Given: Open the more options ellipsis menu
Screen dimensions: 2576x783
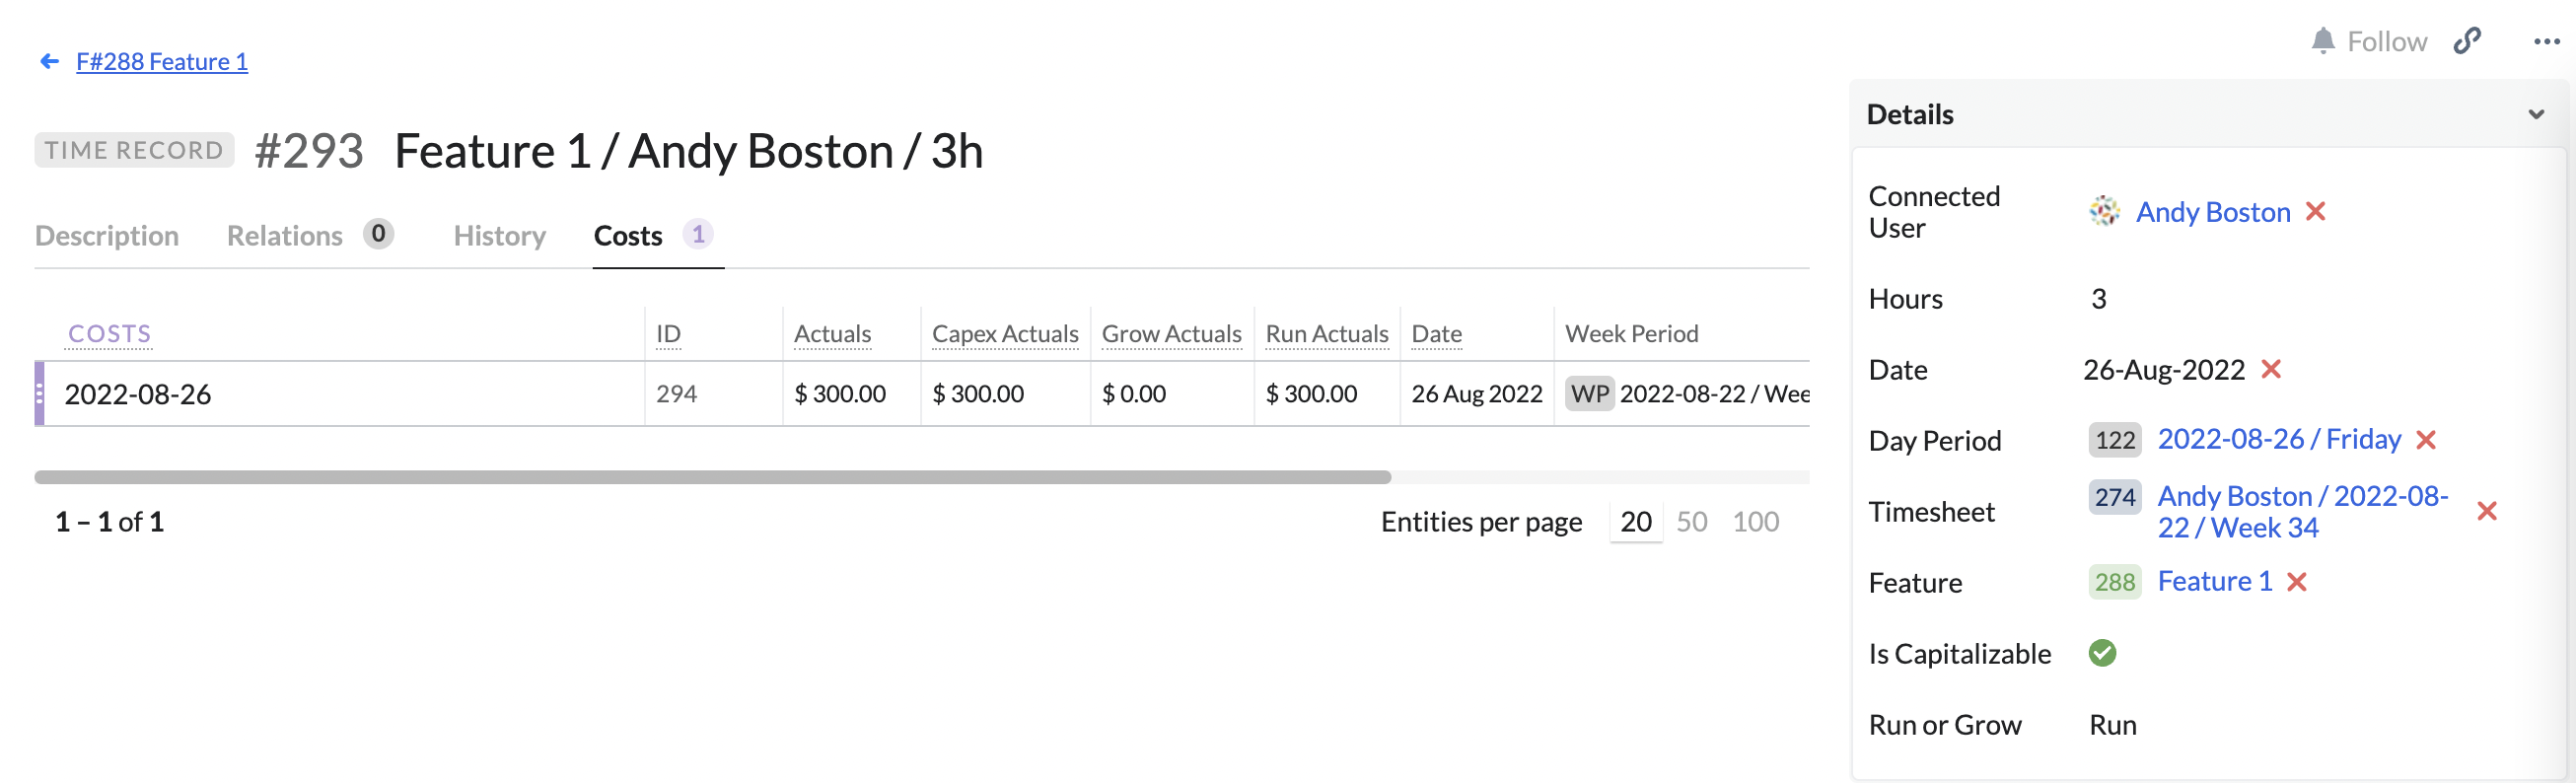Looking at the screenshot, I should pos(2546,41).
